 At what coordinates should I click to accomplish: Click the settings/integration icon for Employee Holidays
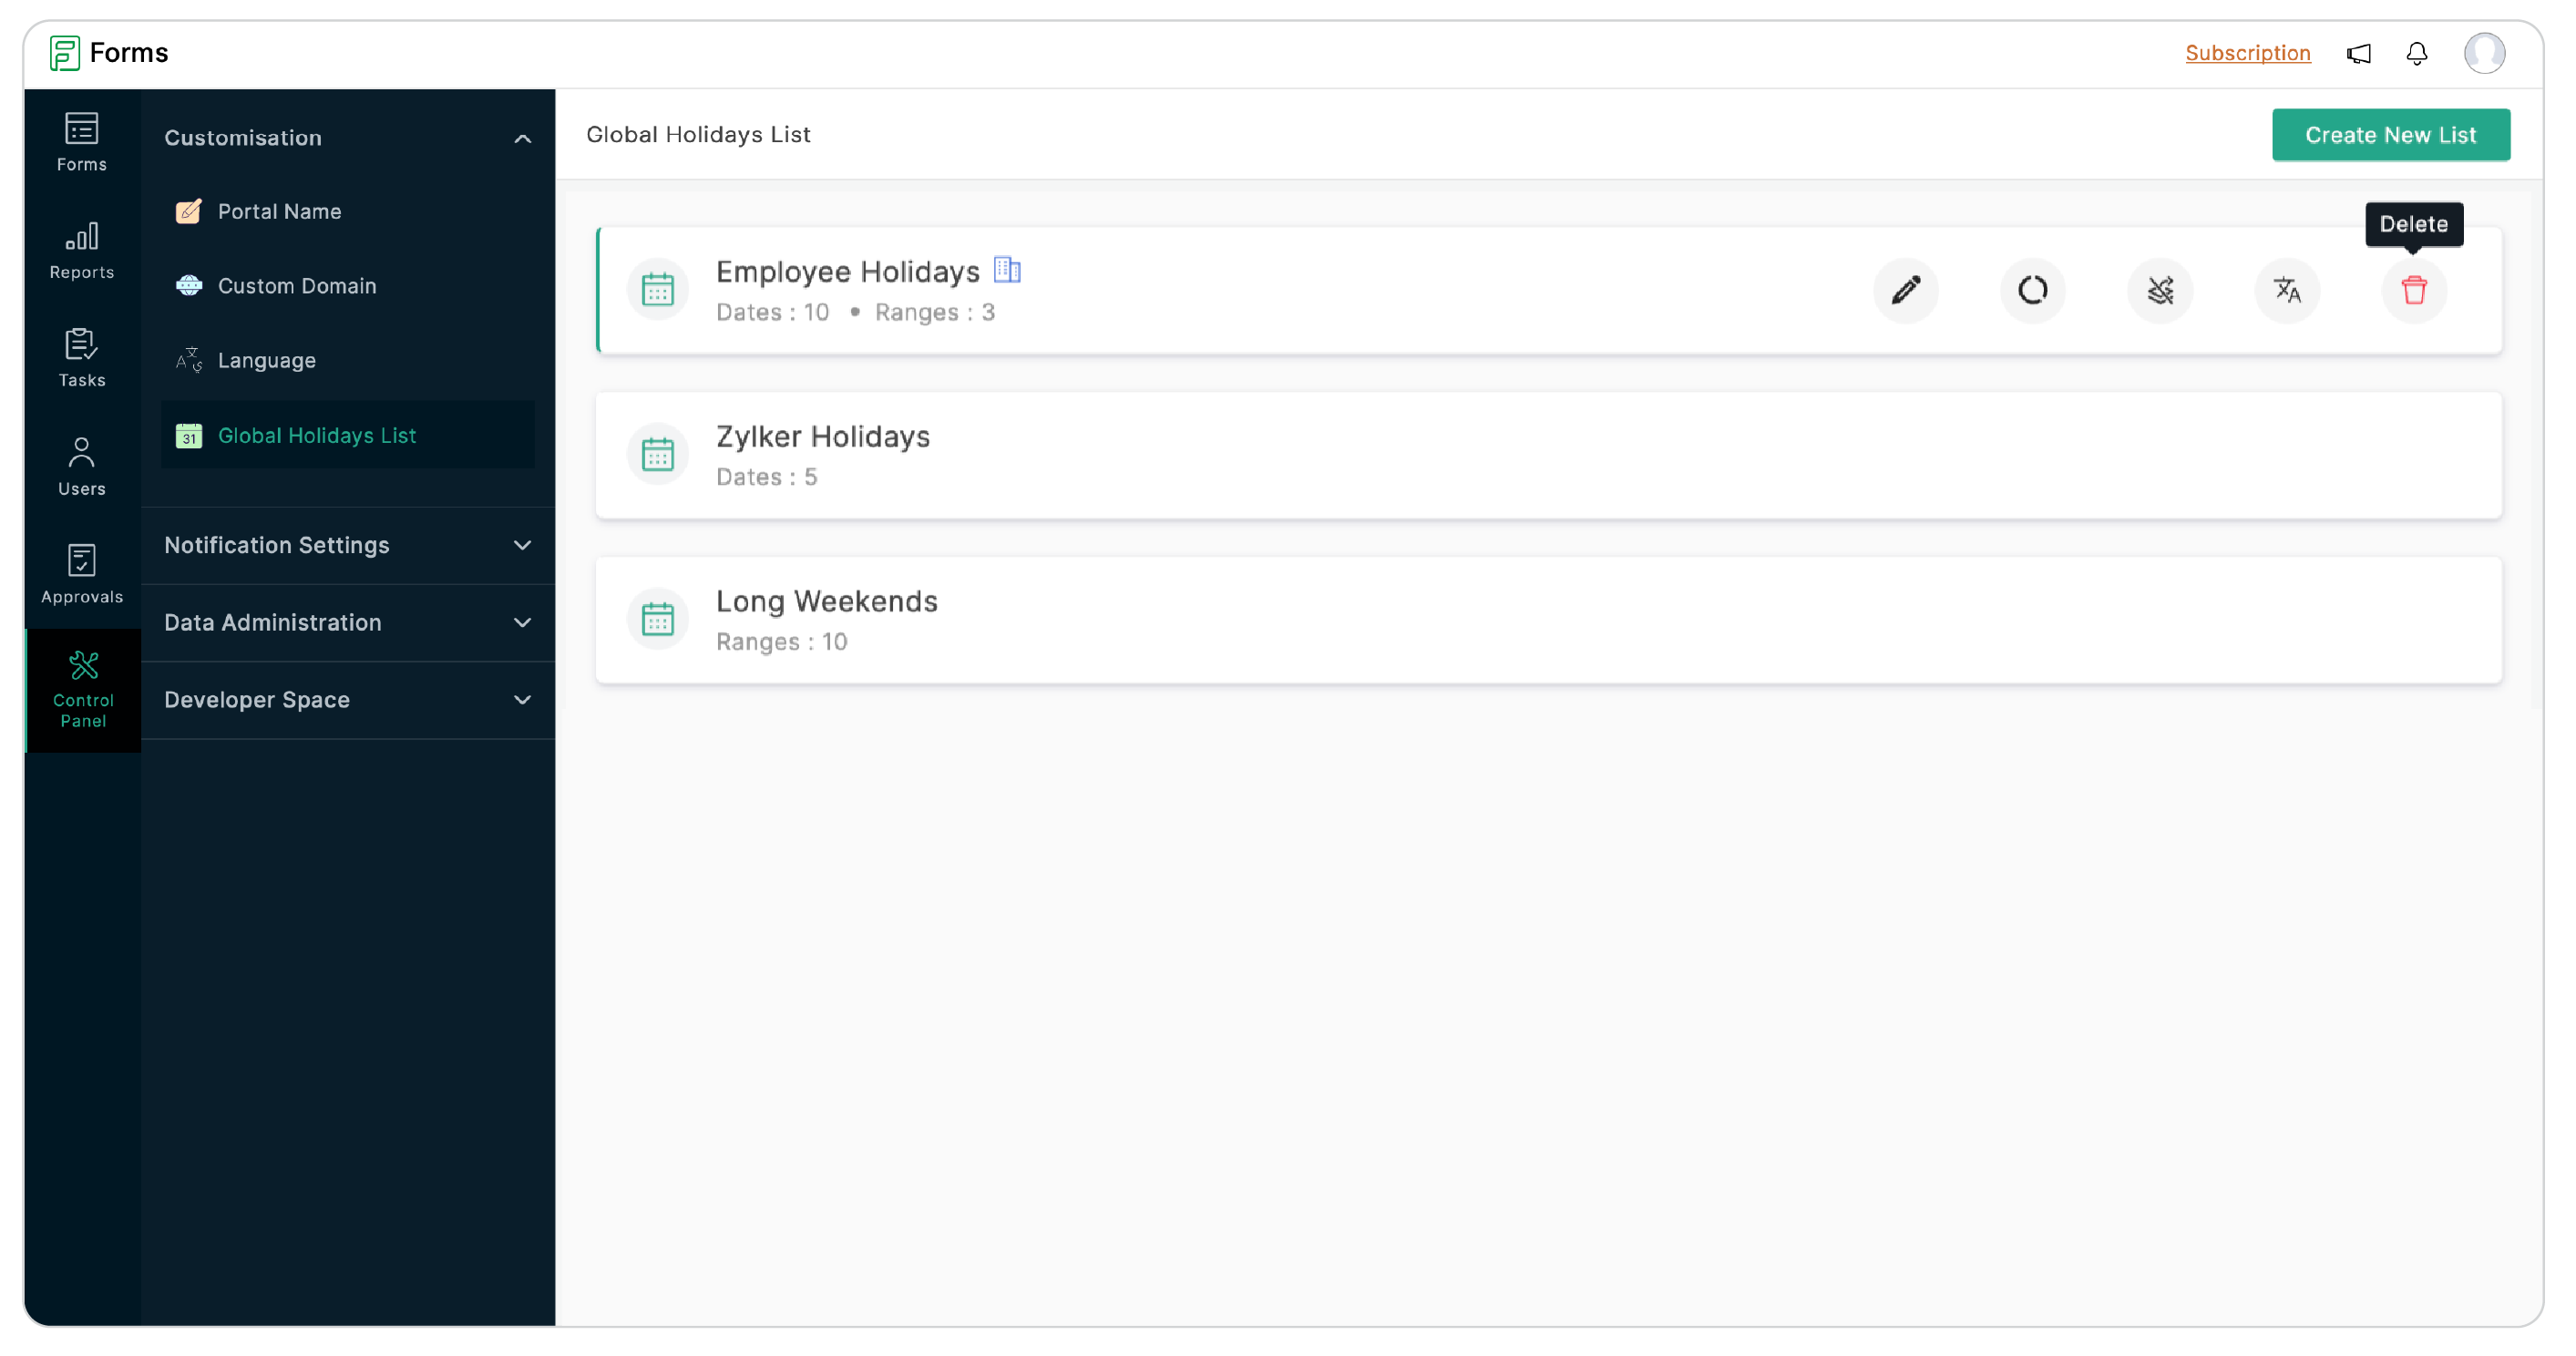click(2160, 288)
